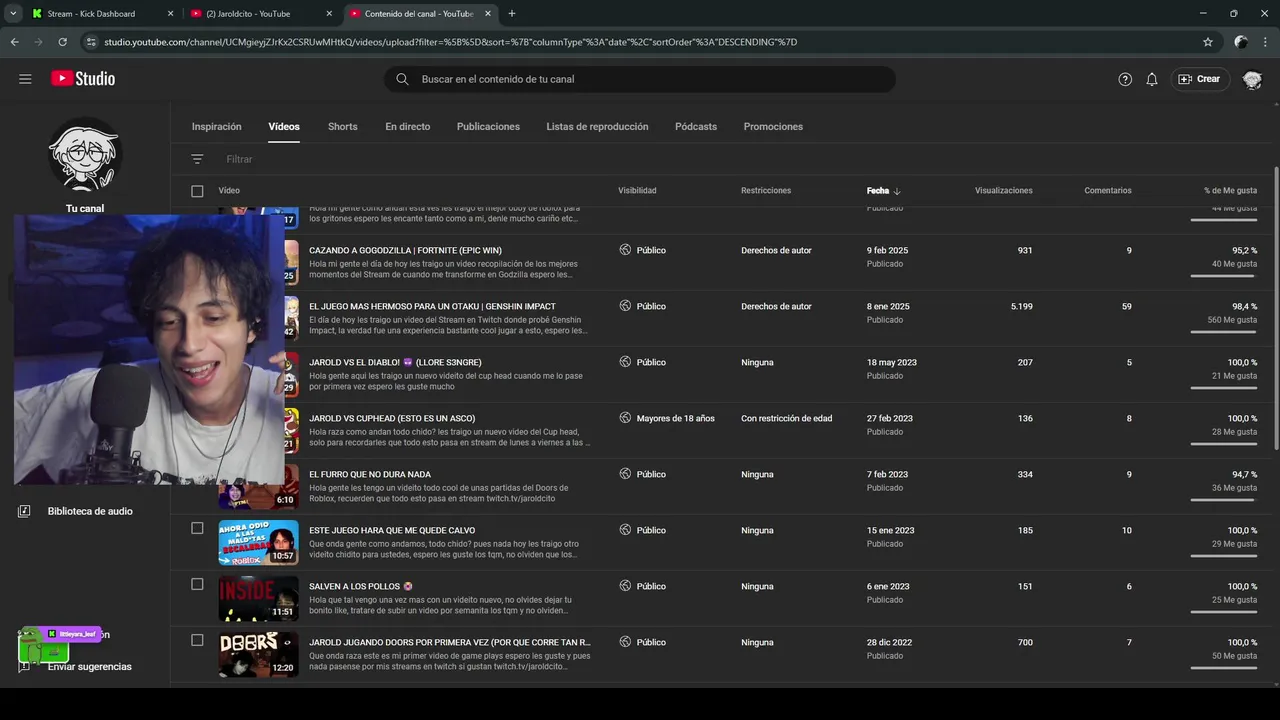The height and width of the screenshot is (720, 1280).
Task: Click the Biblioteca de audio icon
Action: tap(24, 511)
